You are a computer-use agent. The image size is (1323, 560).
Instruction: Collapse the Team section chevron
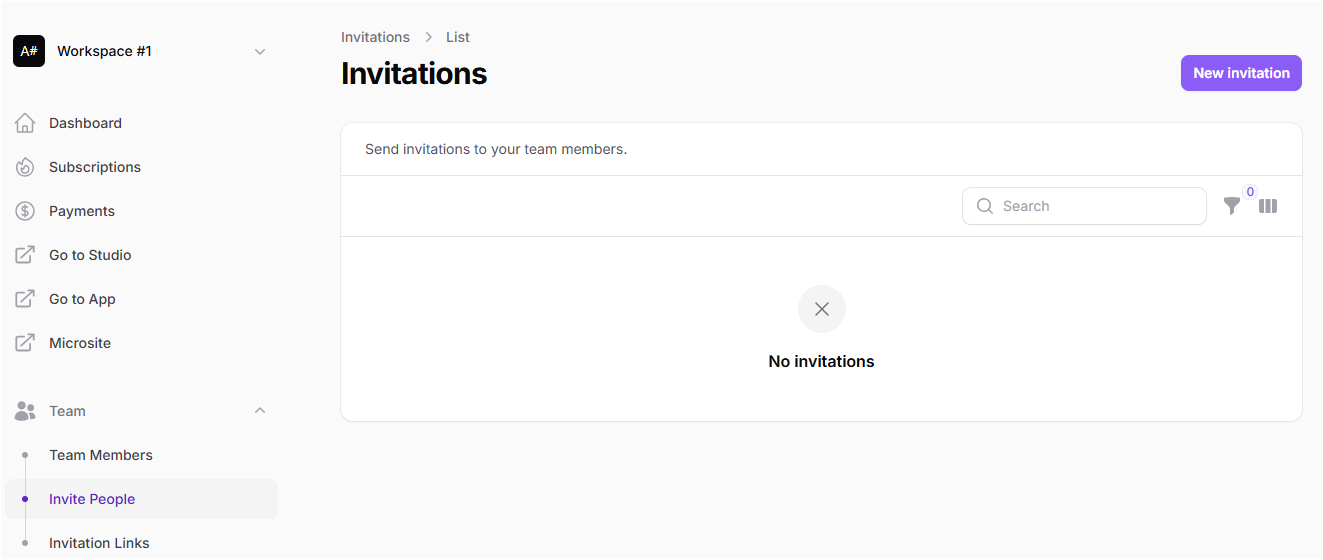[260, 411]
